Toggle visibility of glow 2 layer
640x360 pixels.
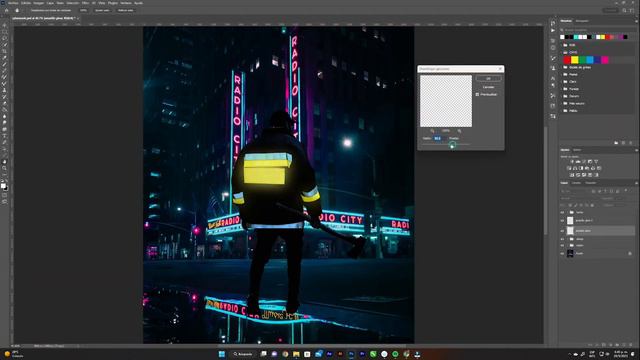pos(562,220)
